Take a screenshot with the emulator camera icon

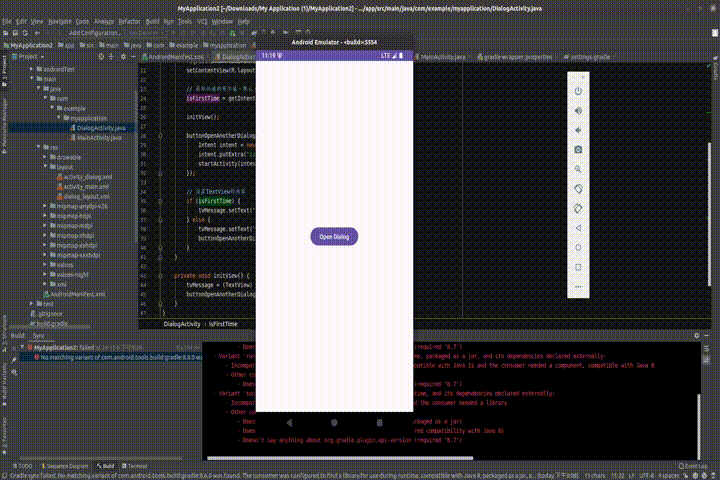(578, 149)
